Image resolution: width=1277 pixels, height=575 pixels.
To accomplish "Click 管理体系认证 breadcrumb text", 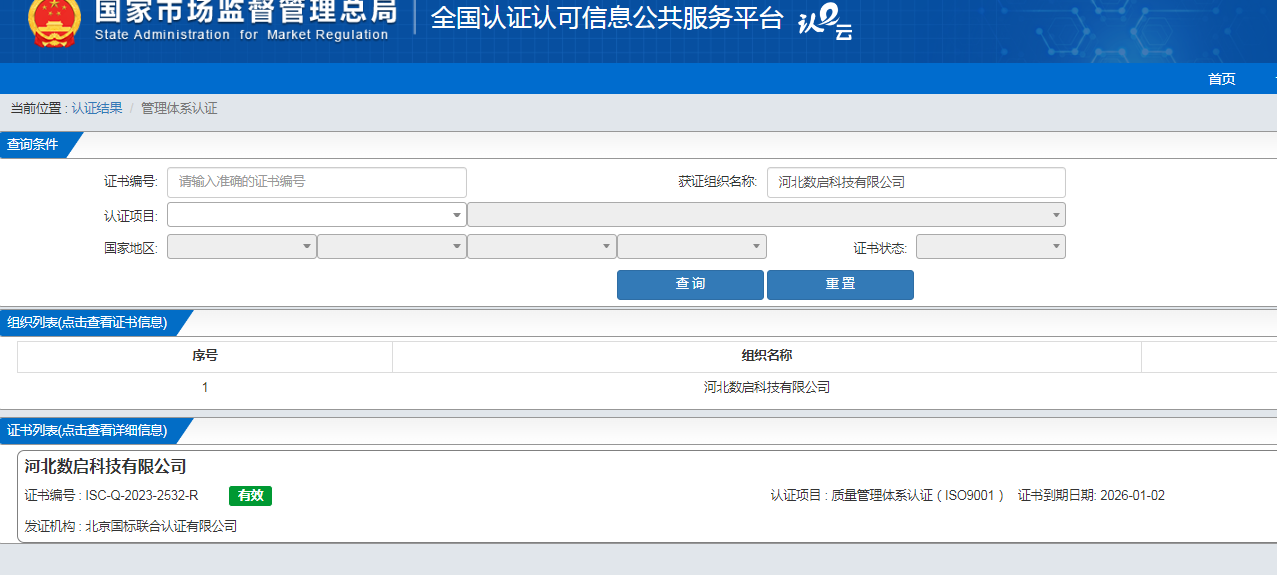I will tap(179, 108).
